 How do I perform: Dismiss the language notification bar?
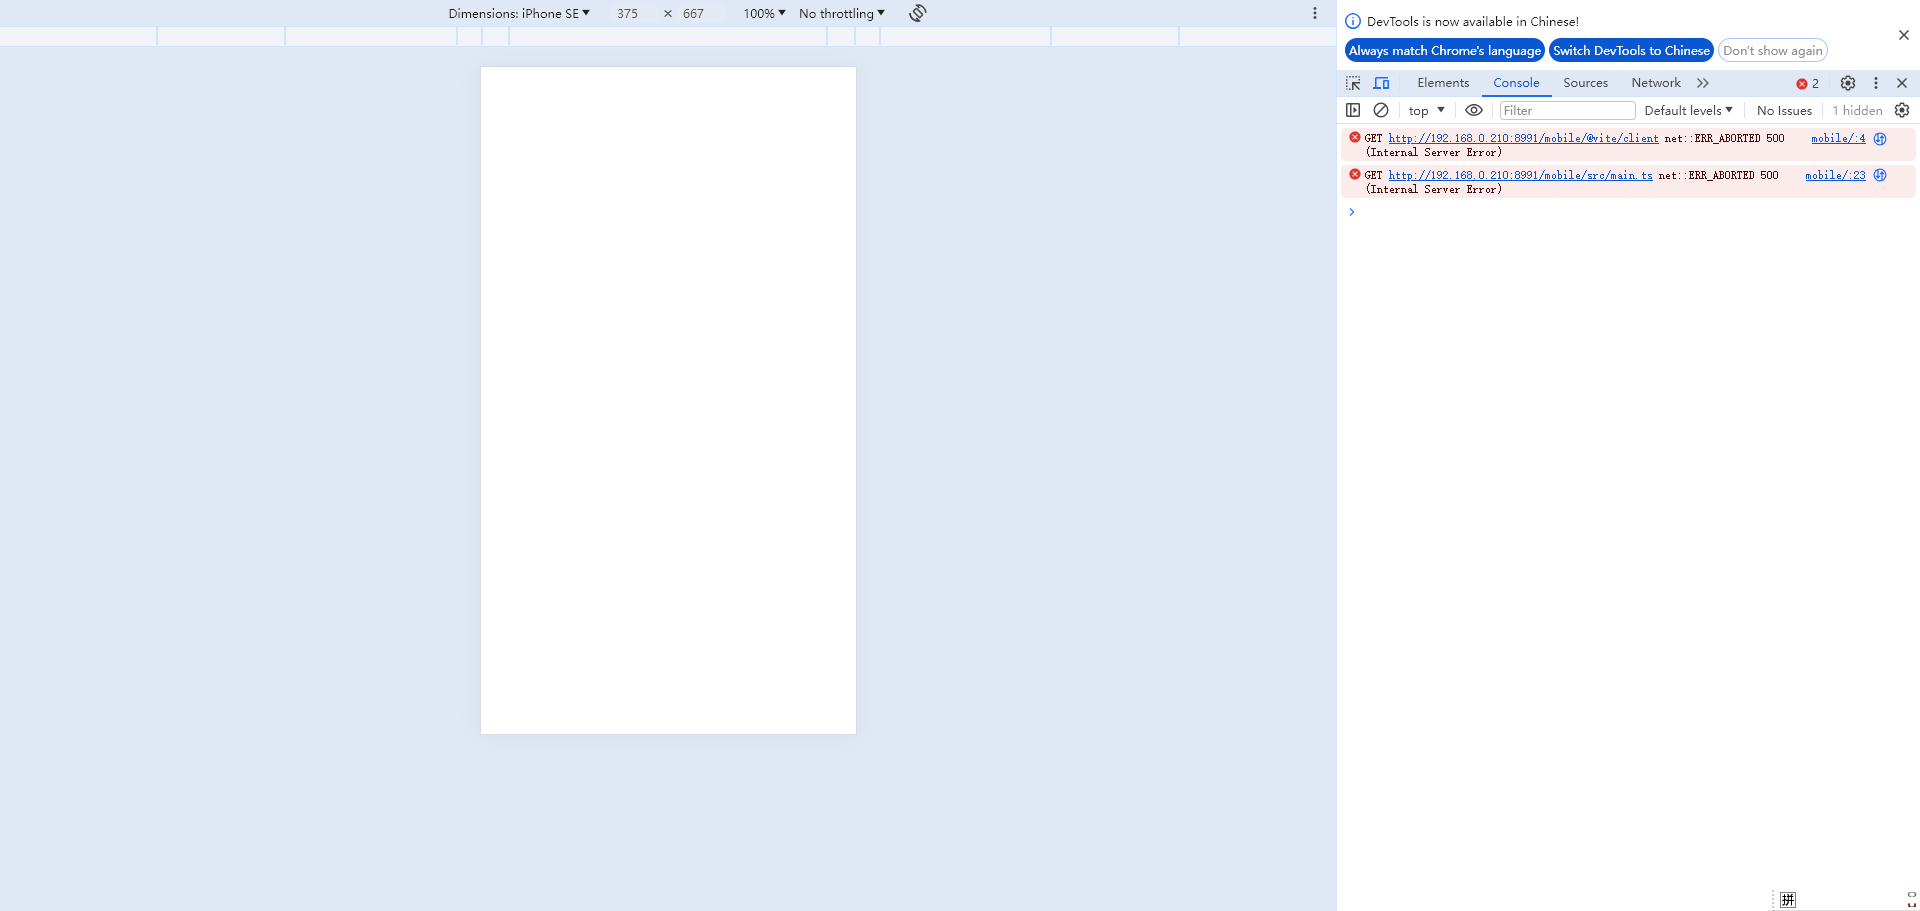(1903, 35)
